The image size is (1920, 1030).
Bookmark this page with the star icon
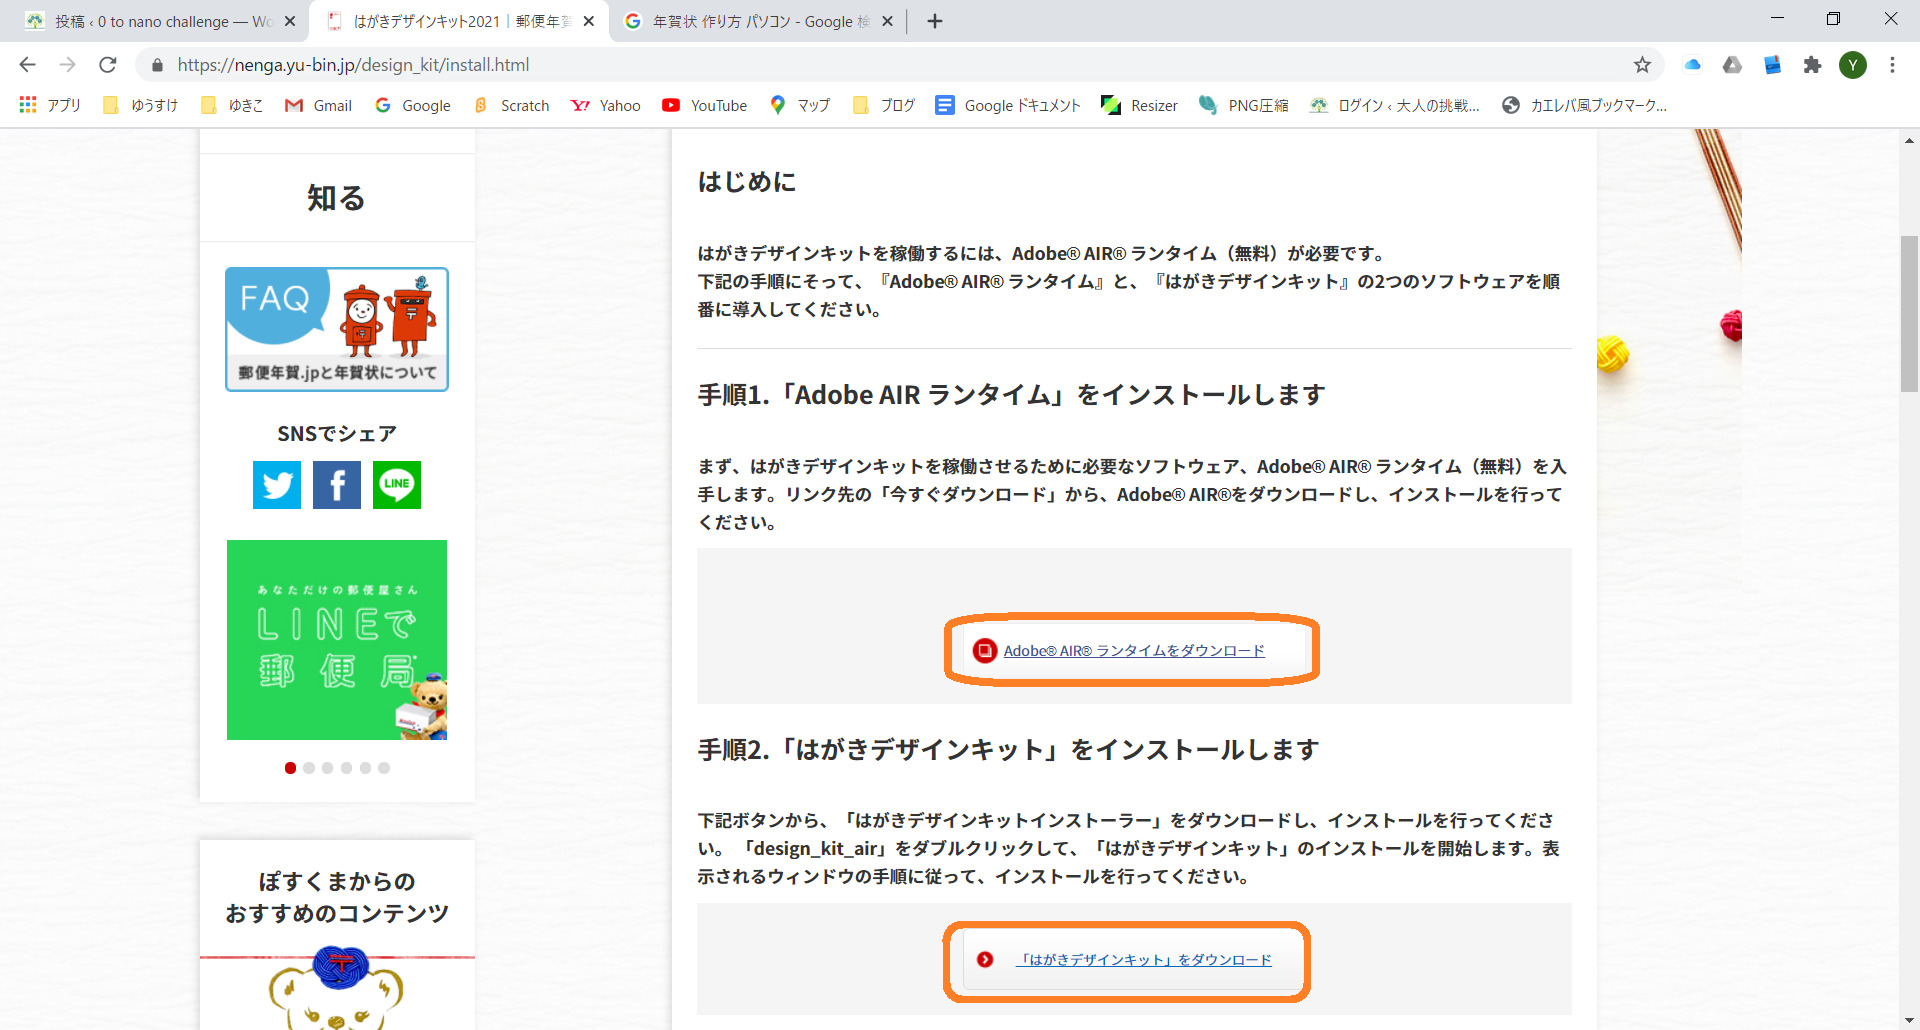1642,65
